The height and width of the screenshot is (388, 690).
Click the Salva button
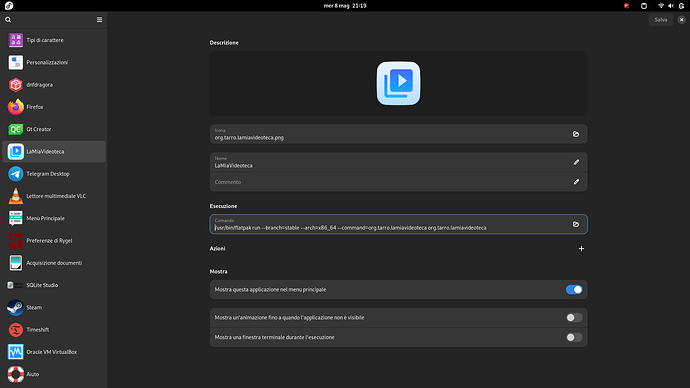661,20
